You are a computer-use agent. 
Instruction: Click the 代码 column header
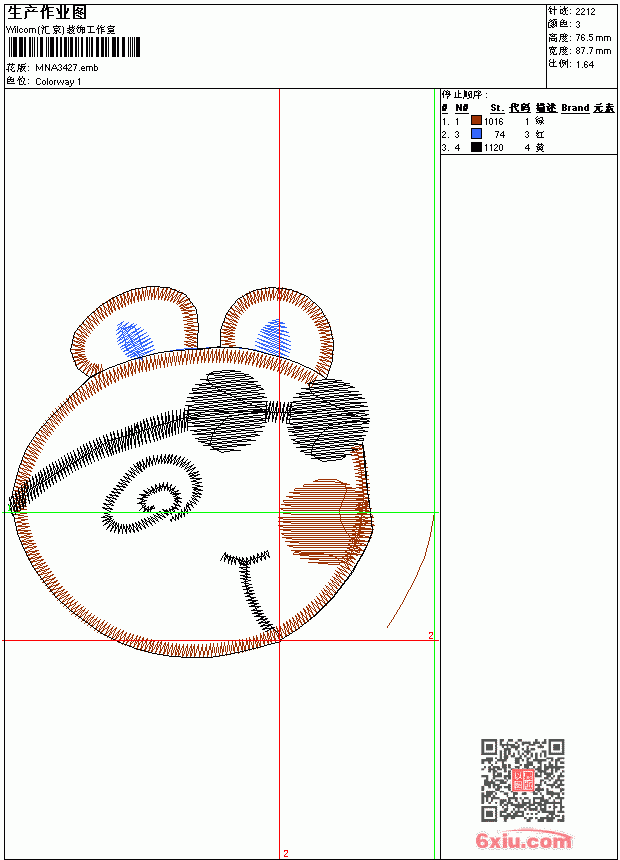point(520,108)
